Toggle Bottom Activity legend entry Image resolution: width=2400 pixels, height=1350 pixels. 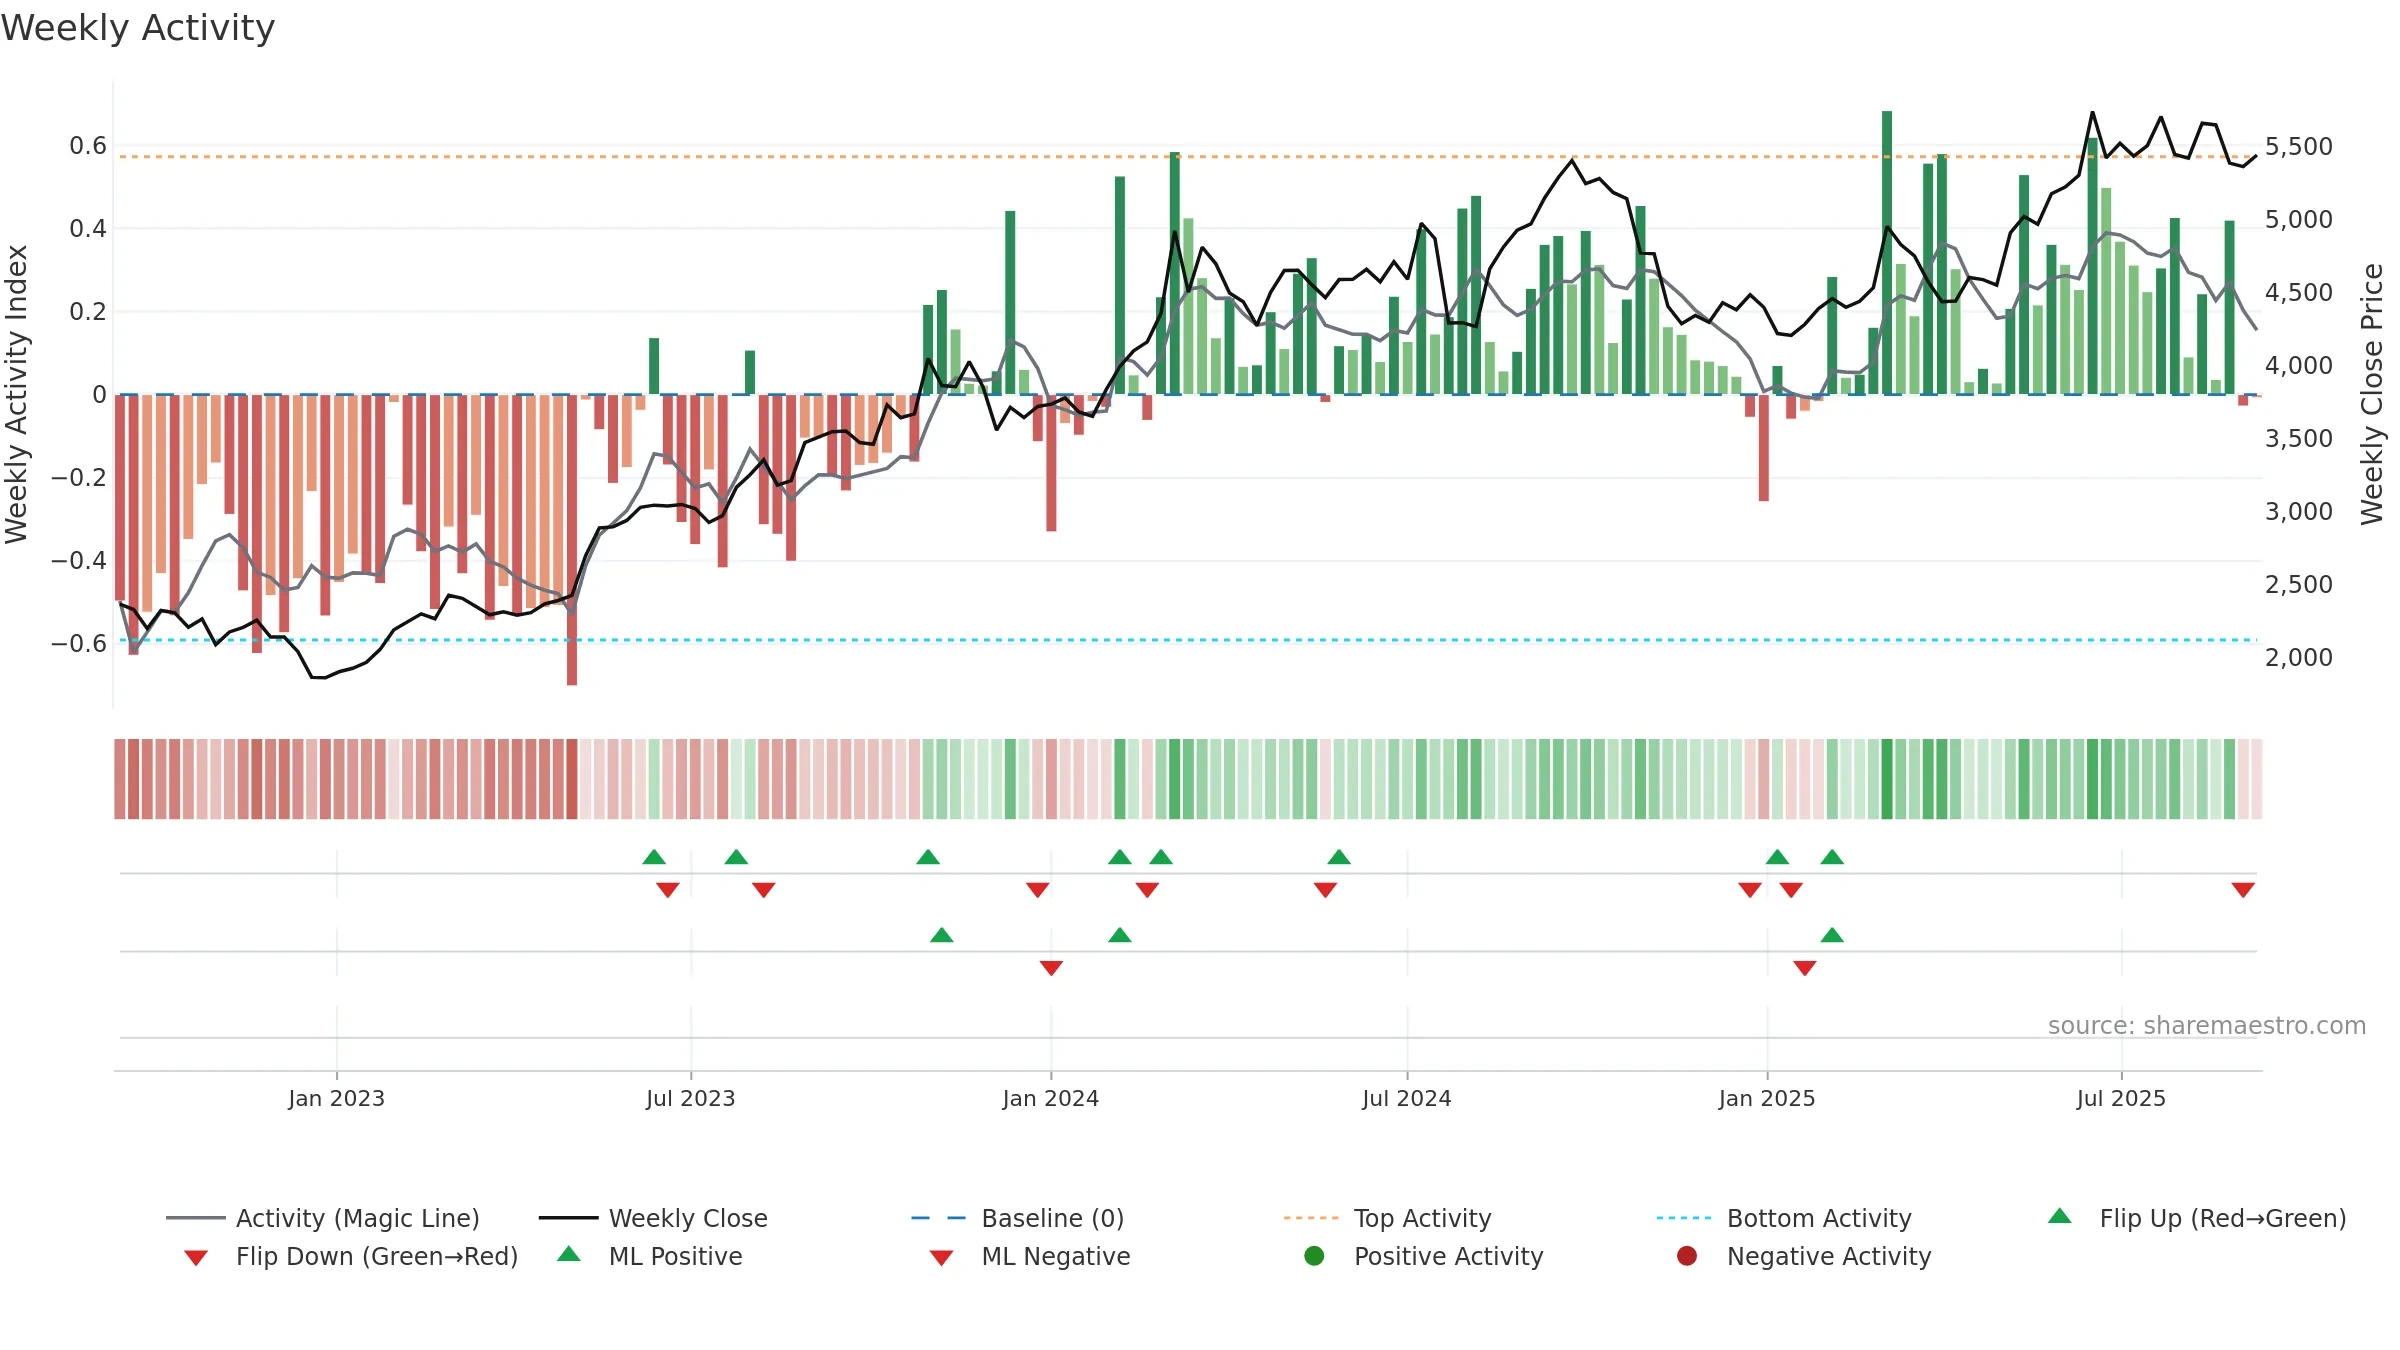point(1784,1218)
